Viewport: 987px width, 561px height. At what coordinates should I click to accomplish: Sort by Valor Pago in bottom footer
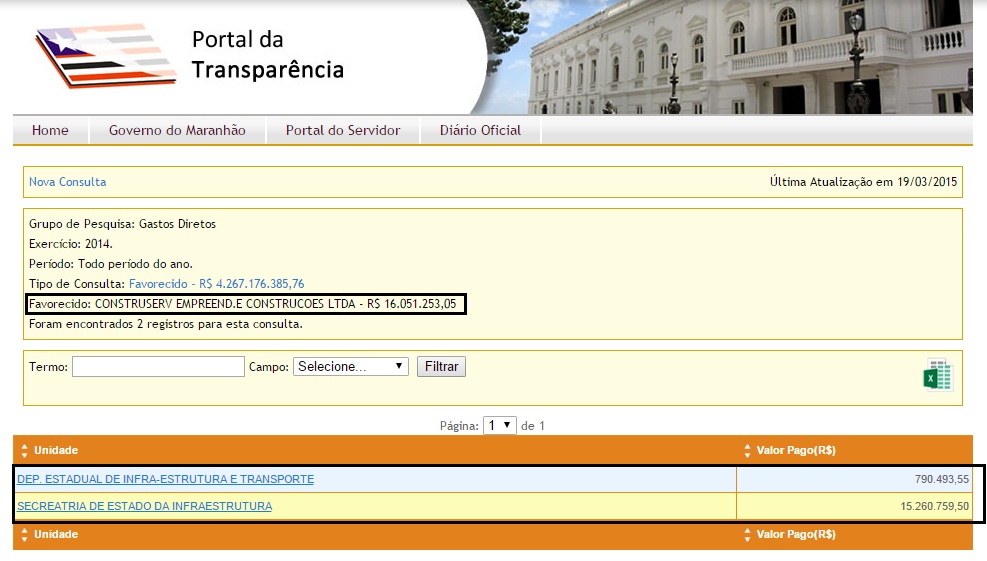tap(795, 534)
